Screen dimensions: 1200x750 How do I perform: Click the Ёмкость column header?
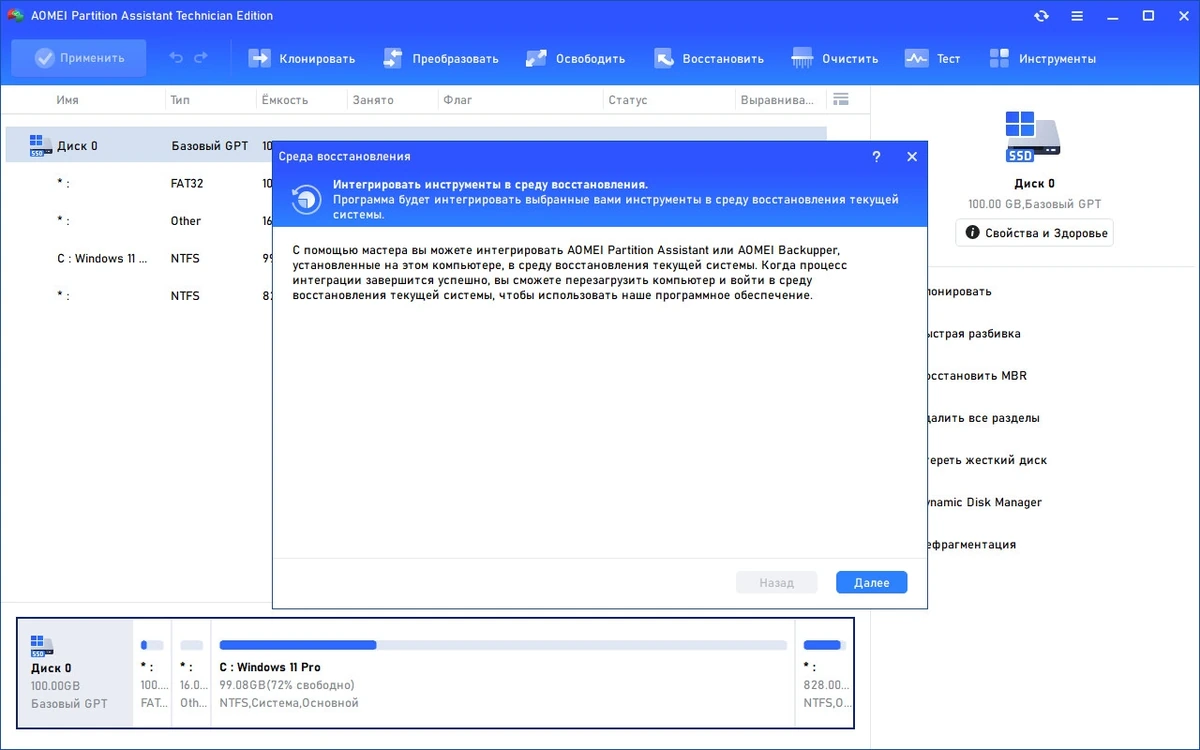[285, 100]
